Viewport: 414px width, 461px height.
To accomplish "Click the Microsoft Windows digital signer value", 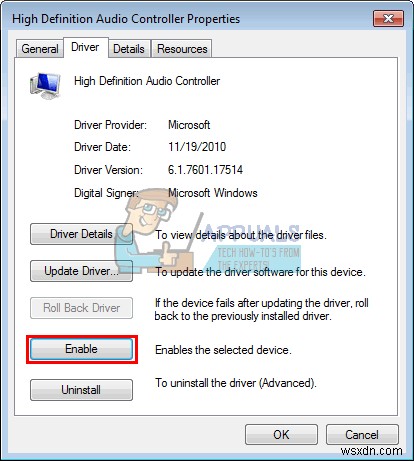I will 213,193.
